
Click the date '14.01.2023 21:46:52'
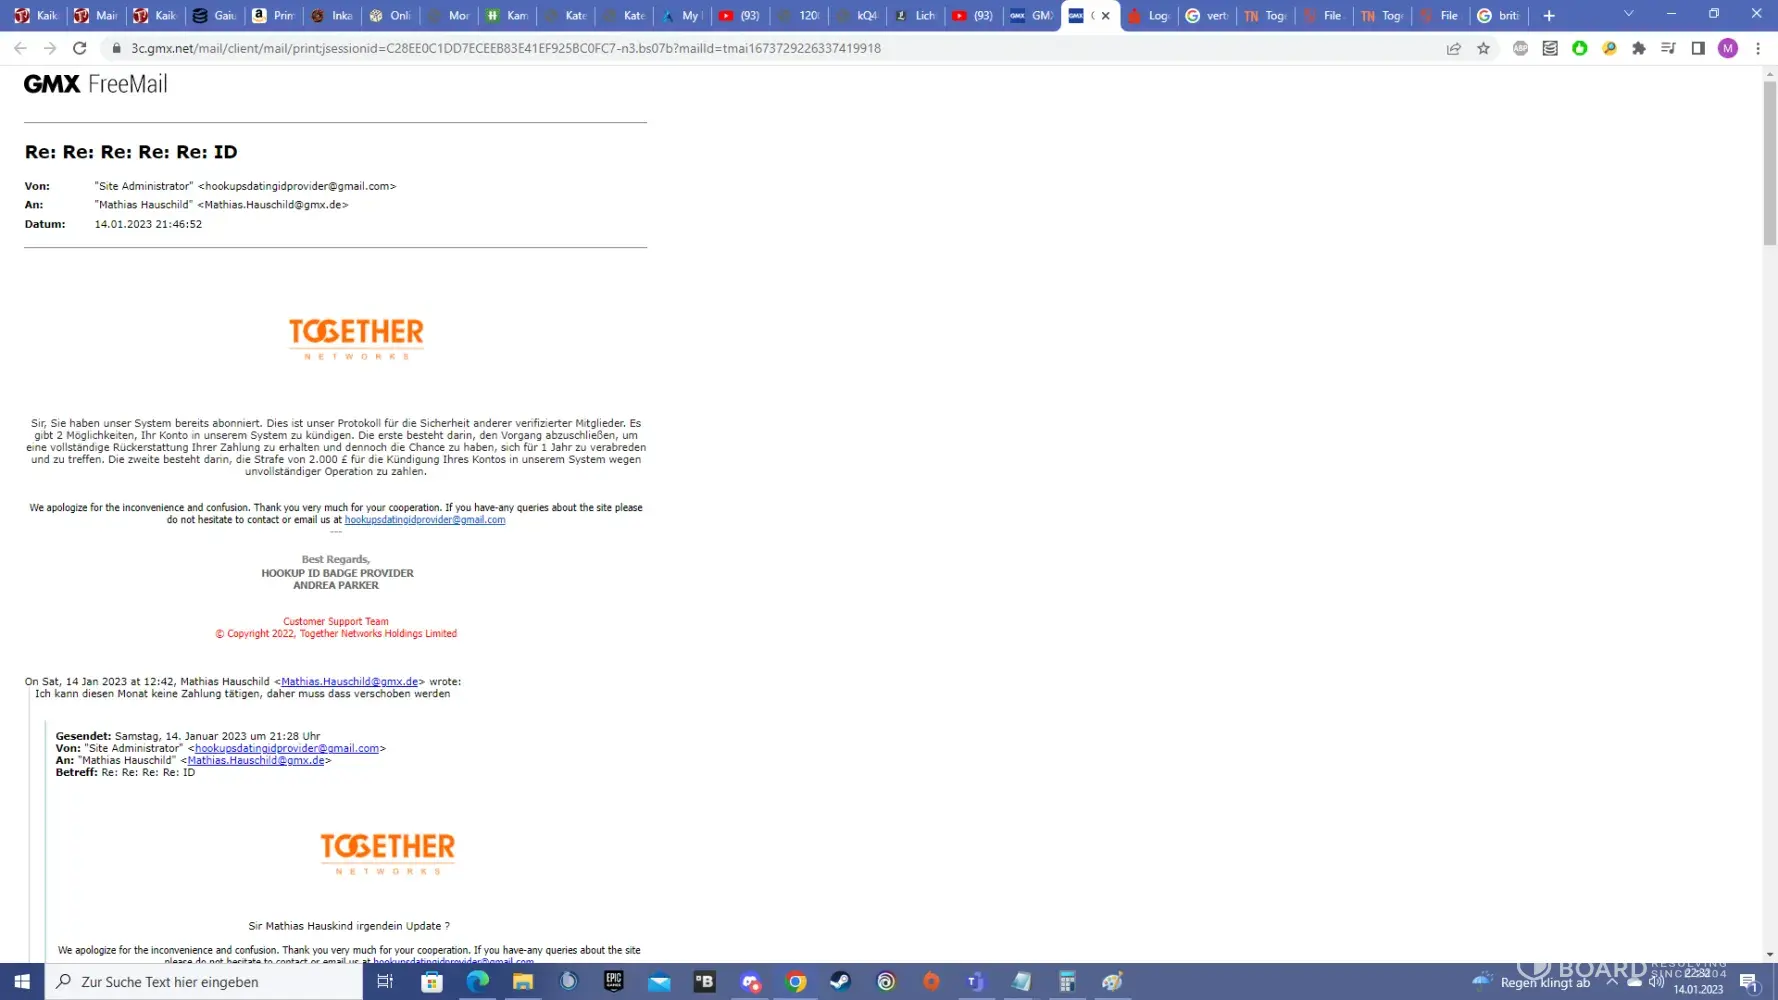[x=148, y=224]
